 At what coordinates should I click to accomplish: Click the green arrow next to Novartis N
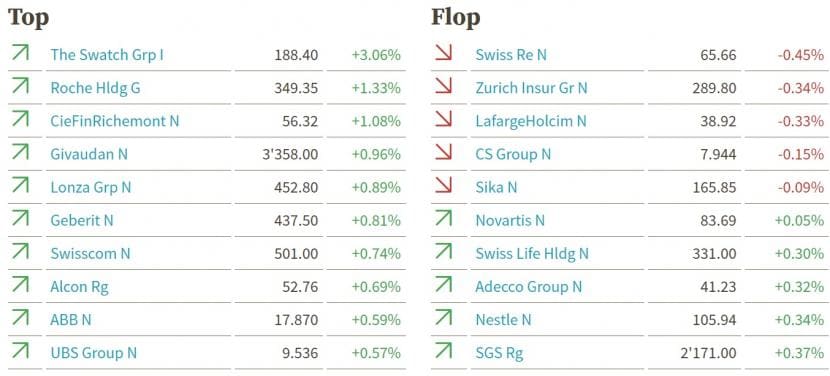pyautogui.click(x=444, y=218)
